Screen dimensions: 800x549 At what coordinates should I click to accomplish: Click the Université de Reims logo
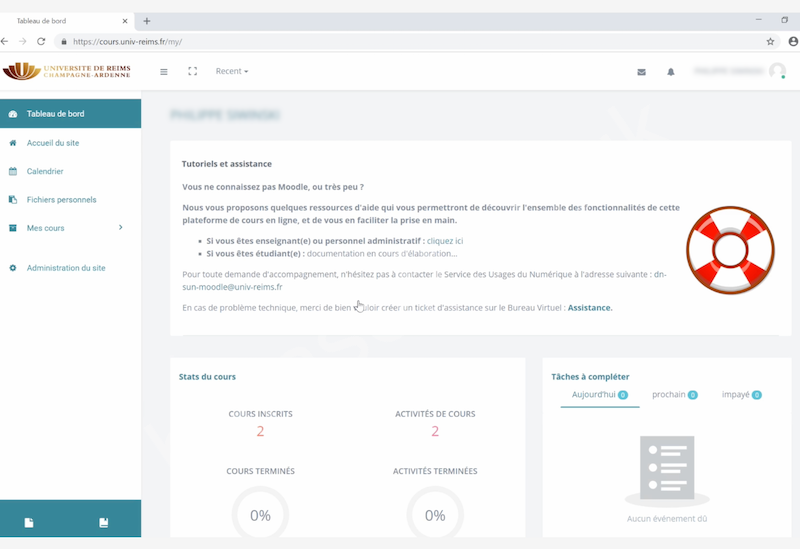coord(66,71)
